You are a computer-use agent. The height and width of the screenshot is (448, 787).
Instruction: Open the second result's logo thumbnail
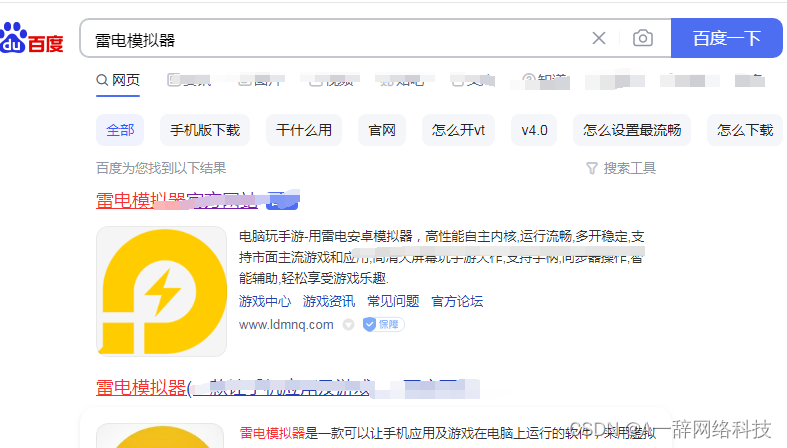click(x=160, y=435)
